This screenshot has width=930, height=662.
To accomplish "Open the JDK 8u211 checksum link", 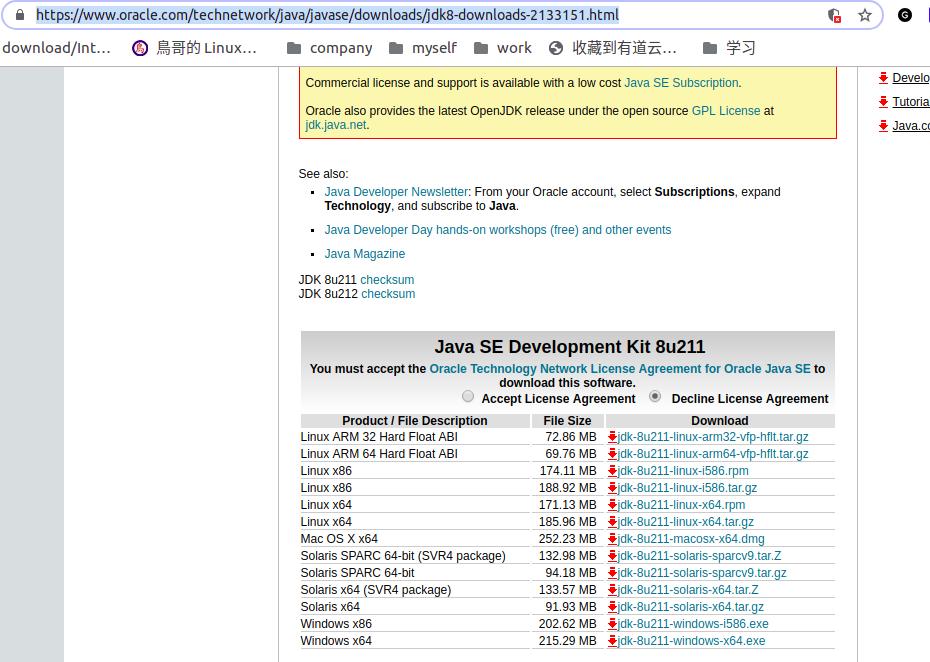I will click(387, 280).
